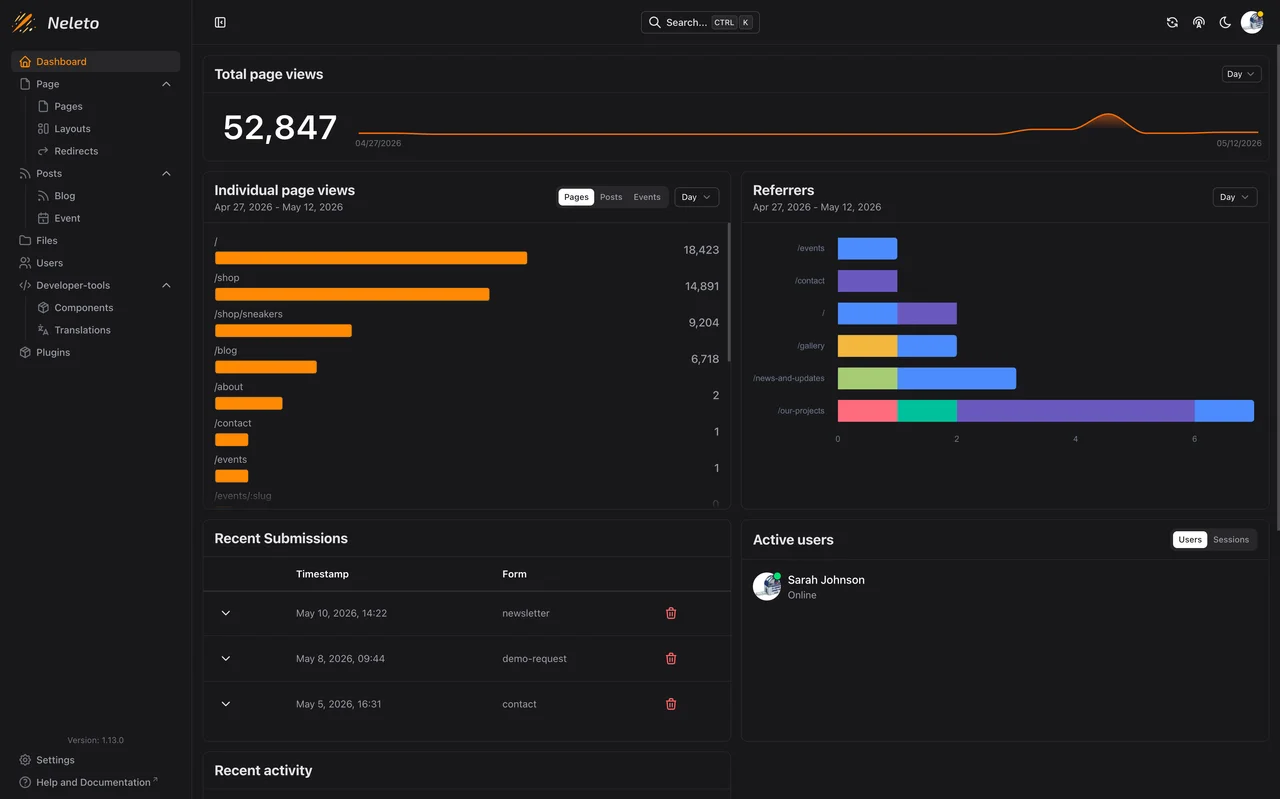Screen dimensions: 1280x799
Task: Expand the contact submission row
Action: (x=226, y=704)
